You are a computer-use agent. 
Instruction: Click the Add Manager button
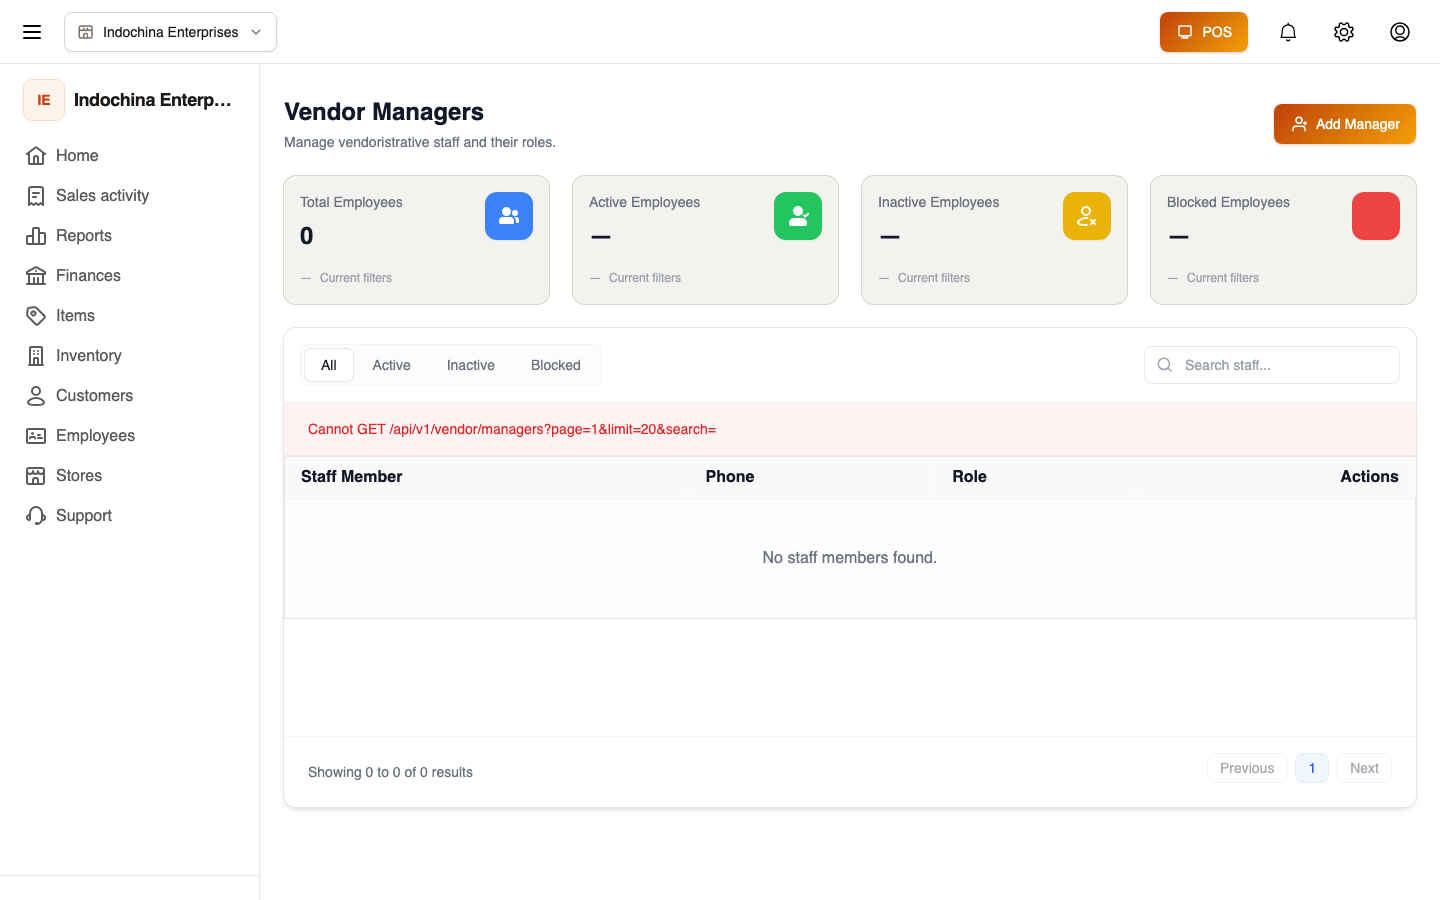1345,124
